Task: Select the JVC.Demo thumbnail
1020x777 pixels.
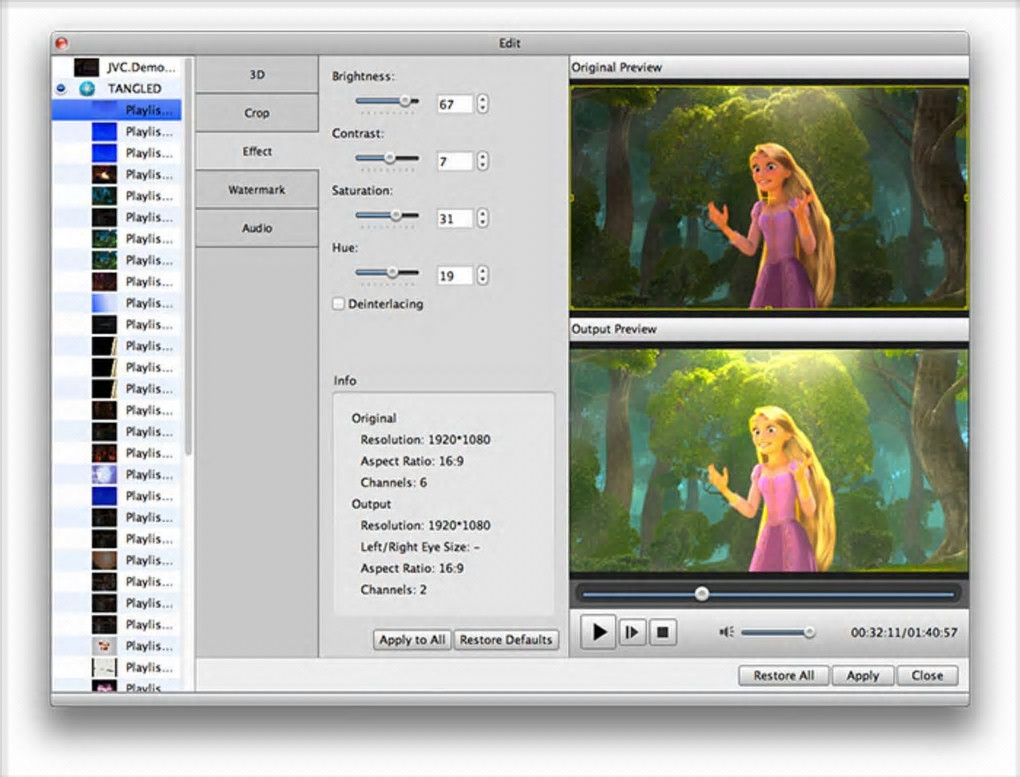Action: click(x=86, y=67)
